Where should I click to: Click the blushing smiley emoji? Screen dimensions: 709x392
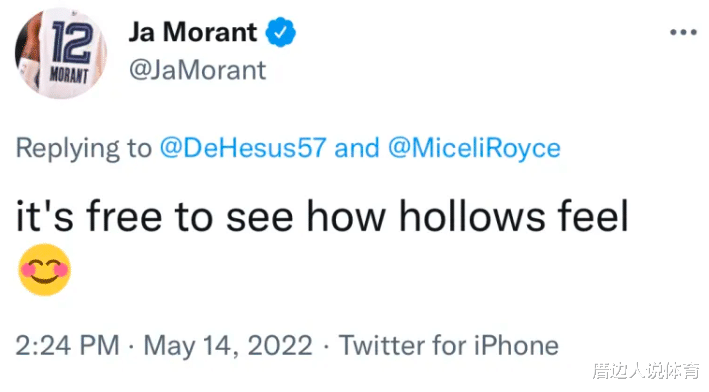[44, 270]
